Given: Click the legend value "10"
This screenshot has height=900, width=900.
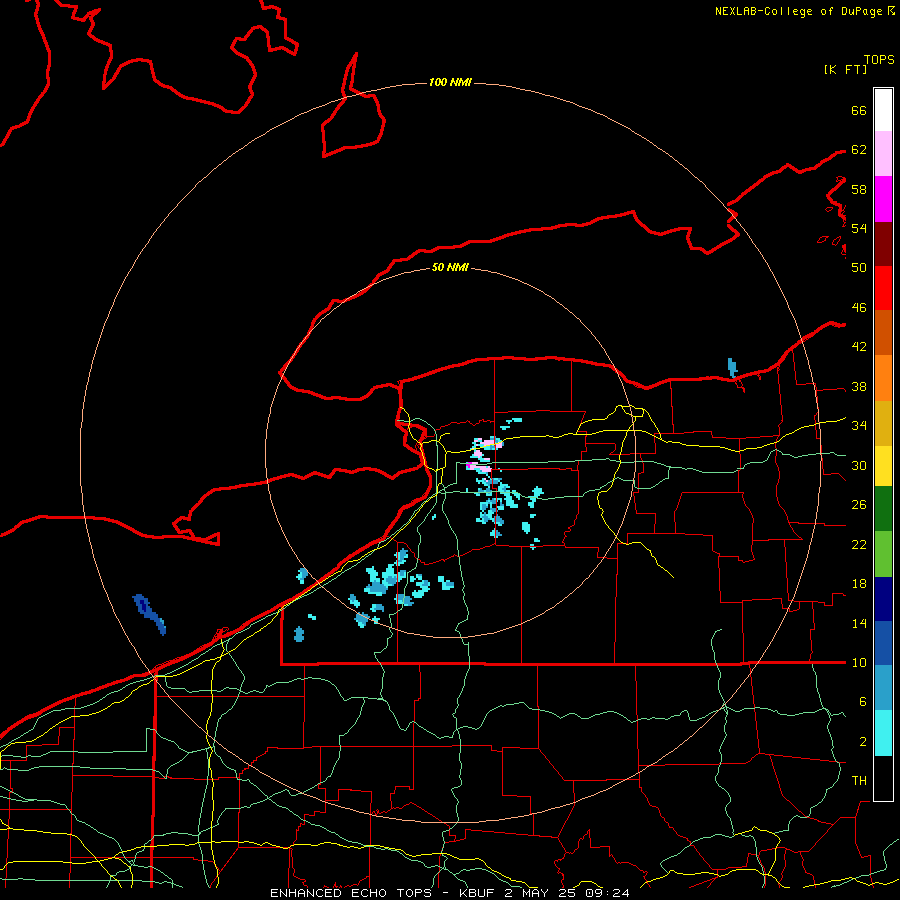Looking at the screenshot, I should click(859, 663).
